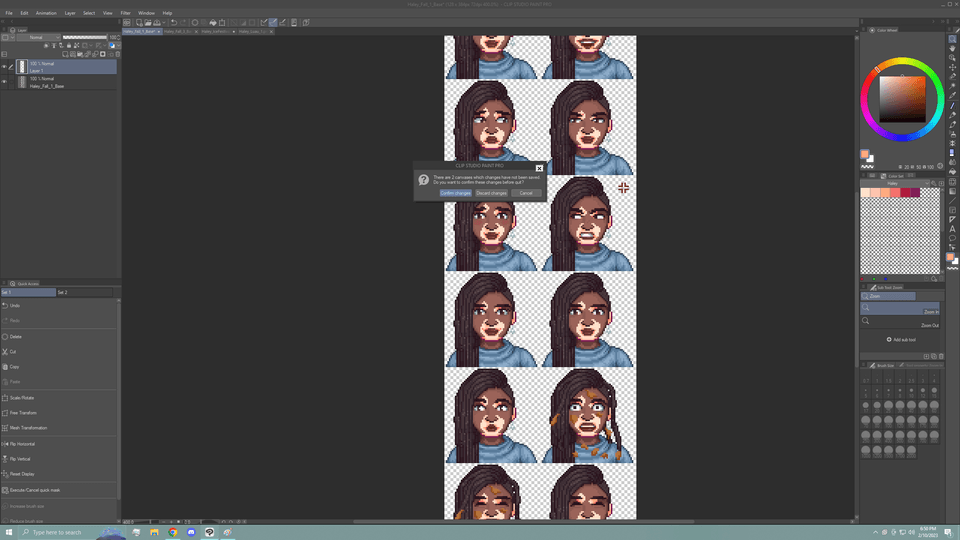Click the Create layer mask icon

102,54
